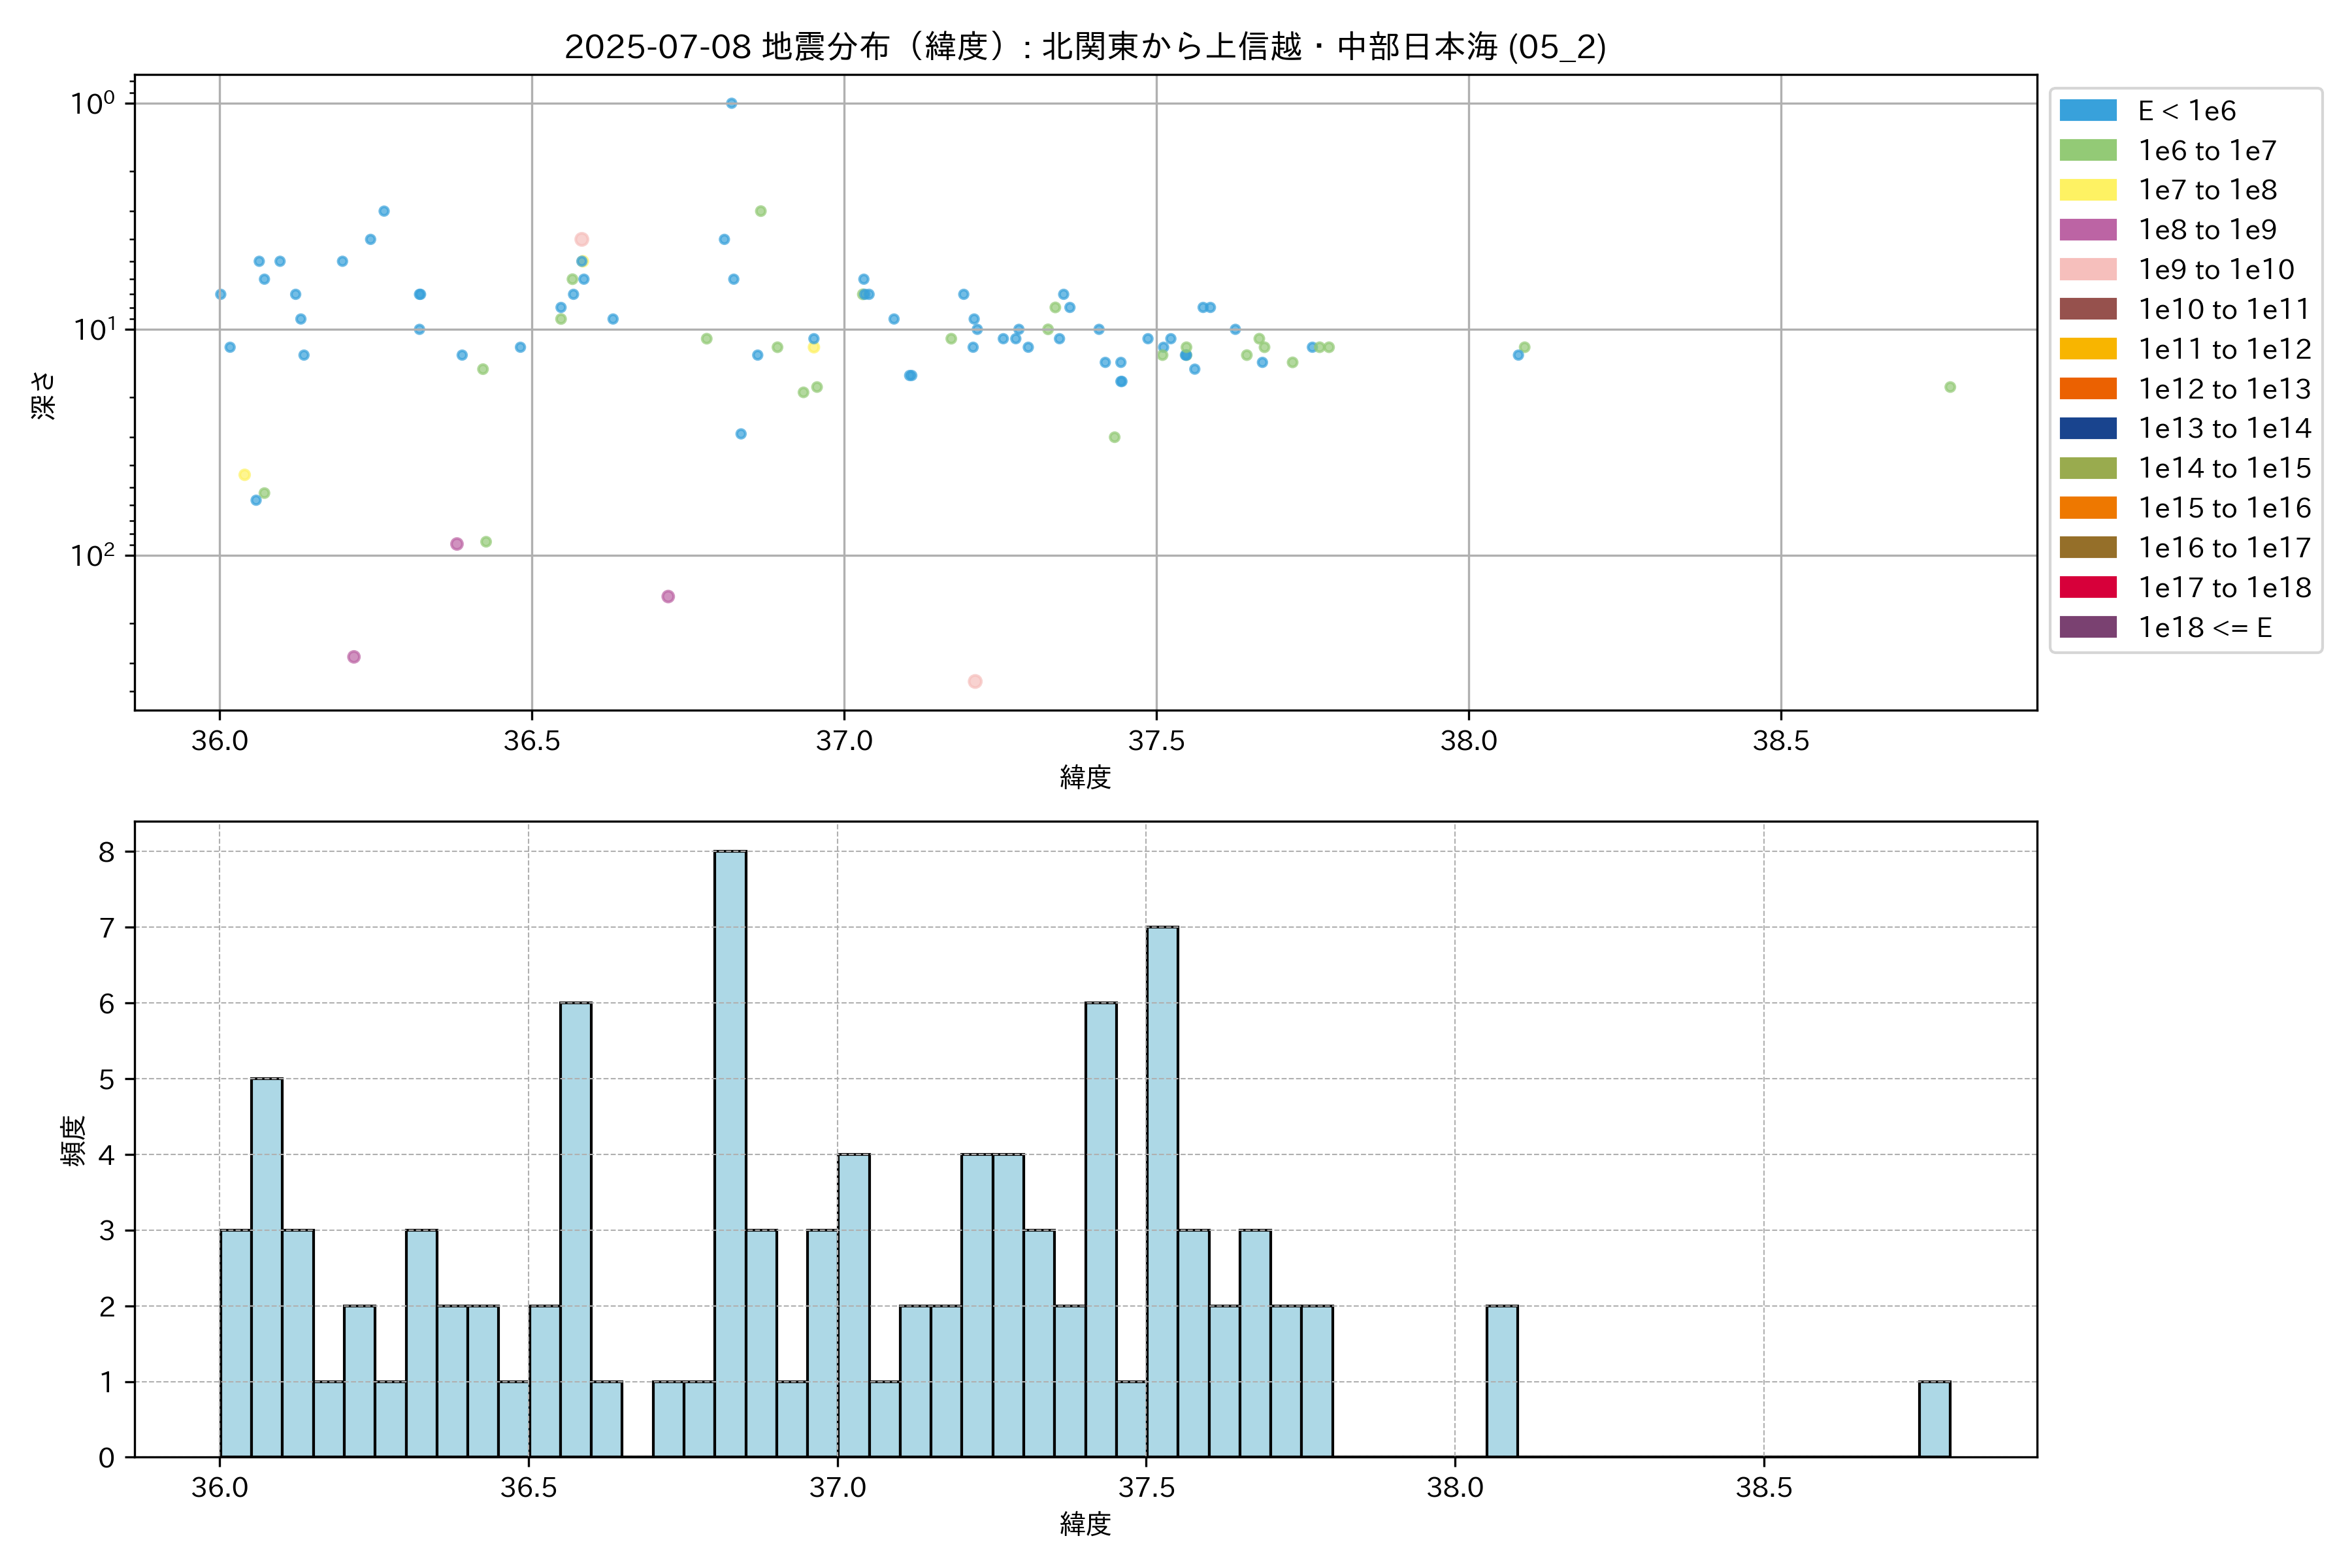Click the green 1e6 to 1e7 legend swatch

click(2087, 150)
